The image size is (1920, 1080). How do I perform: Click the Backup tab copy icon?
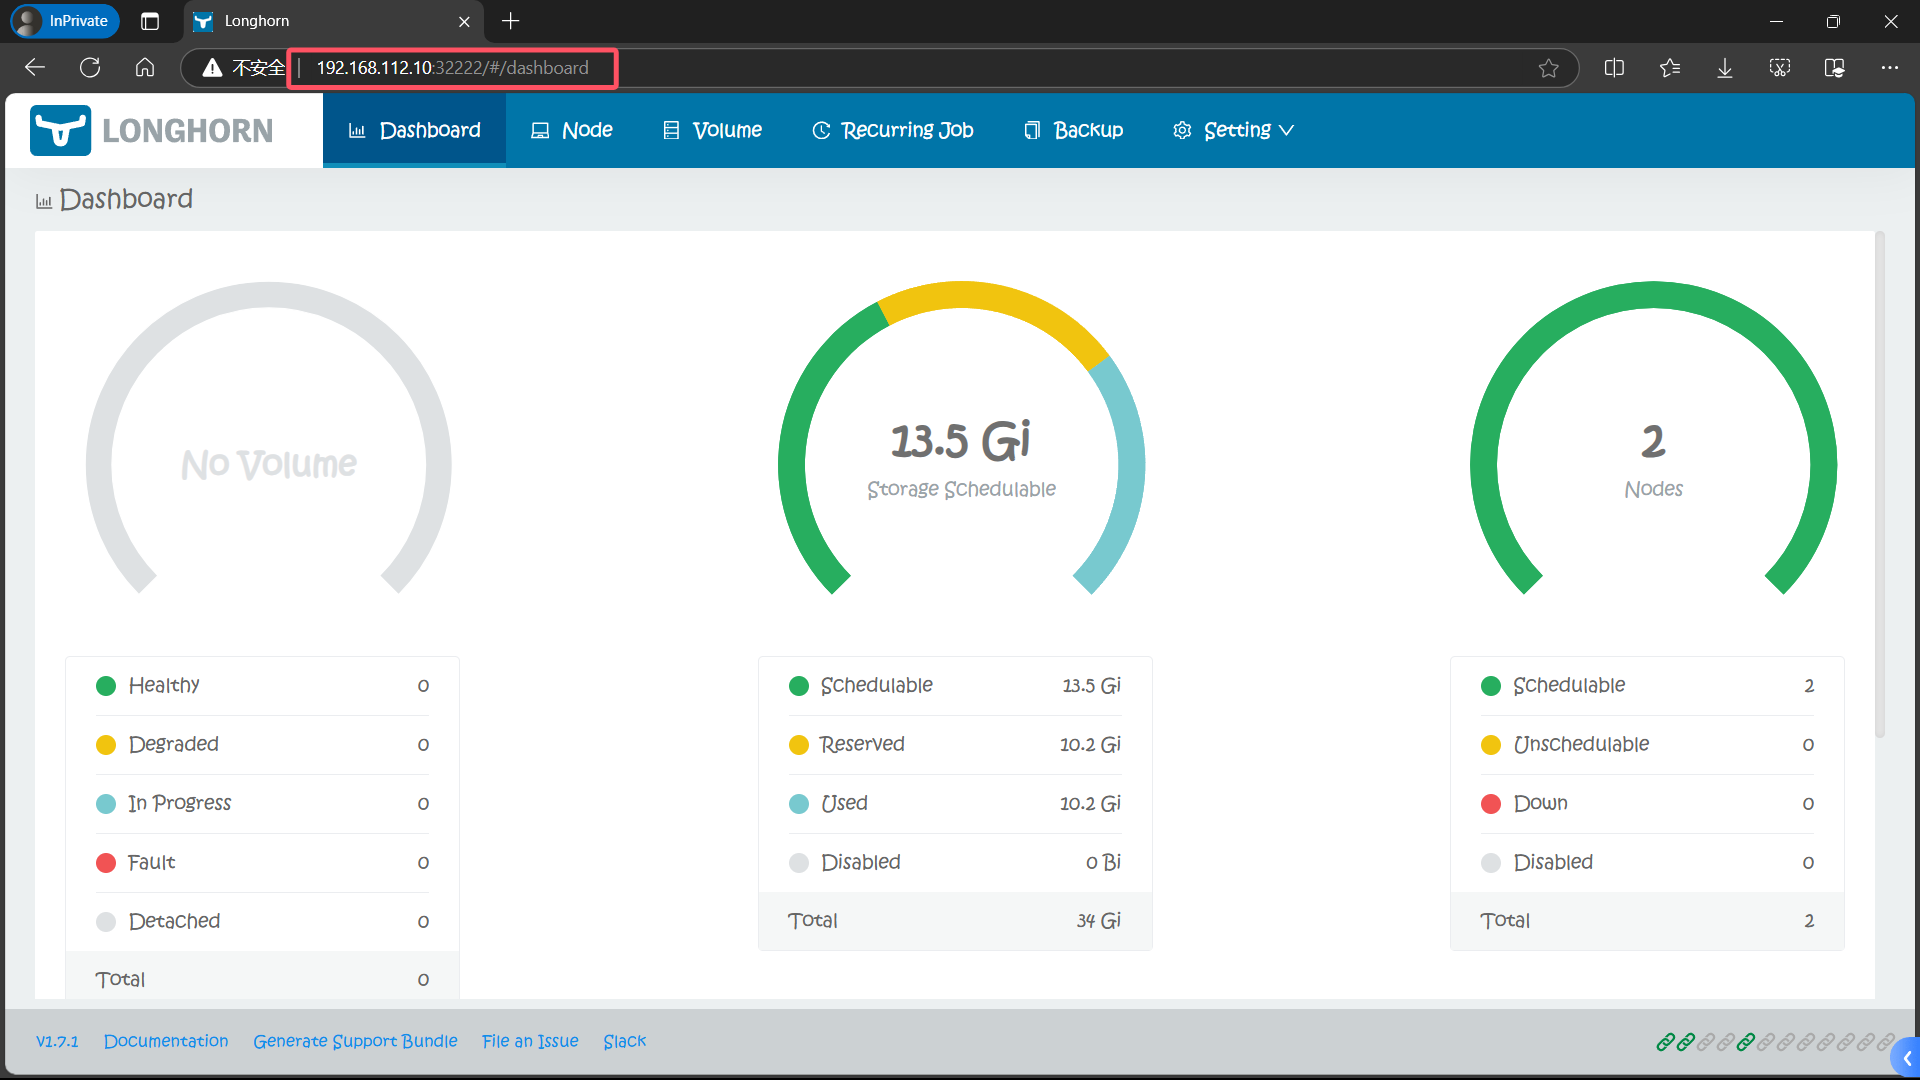tap(1032, 131)
